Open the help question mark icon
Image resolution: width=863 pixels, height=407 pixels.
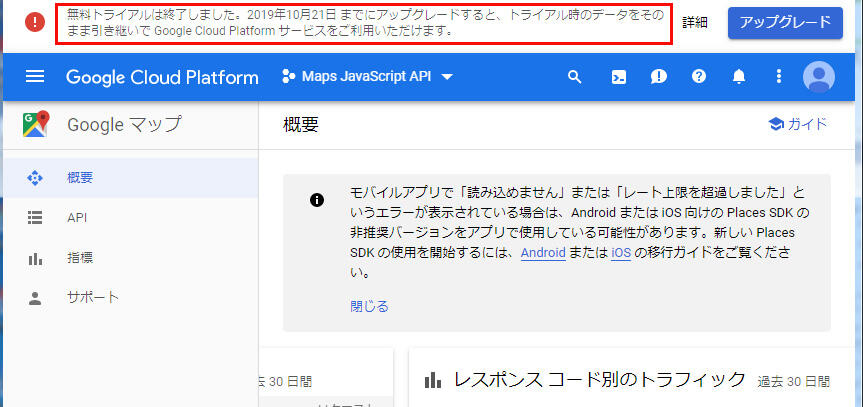(x=699, y=77)
